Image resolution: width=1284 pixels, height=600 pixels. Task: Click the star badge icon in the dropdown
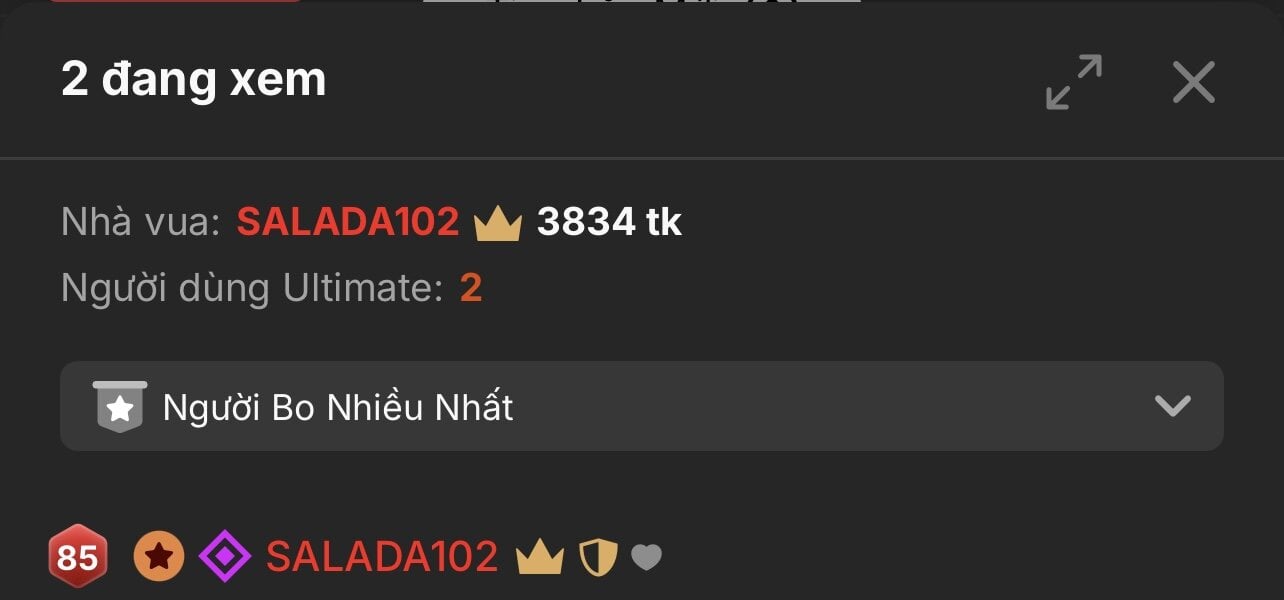pyautogui.click(x=120, y=406)
